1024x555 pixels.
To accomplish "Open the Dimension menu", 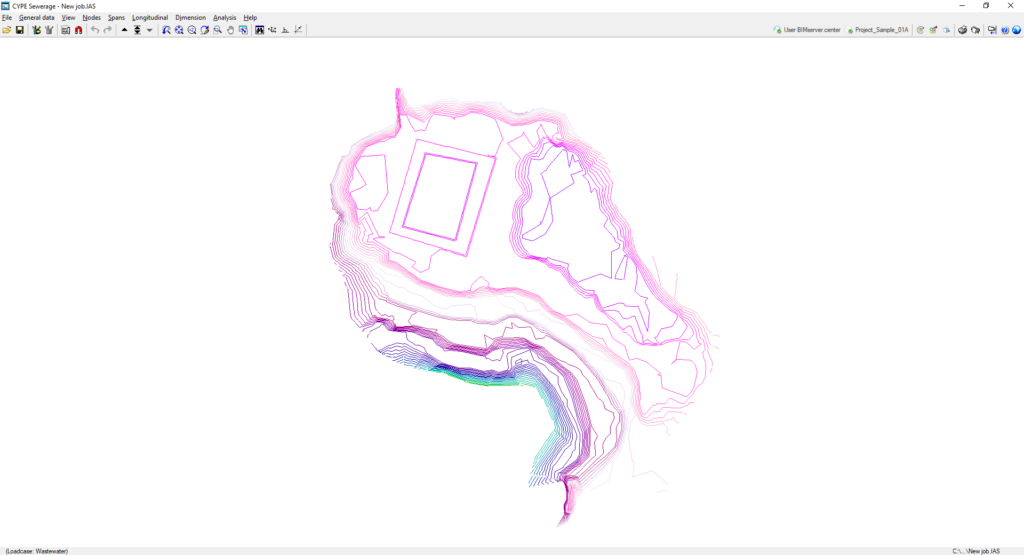I will pyautogui.click(x=190, y=18).
